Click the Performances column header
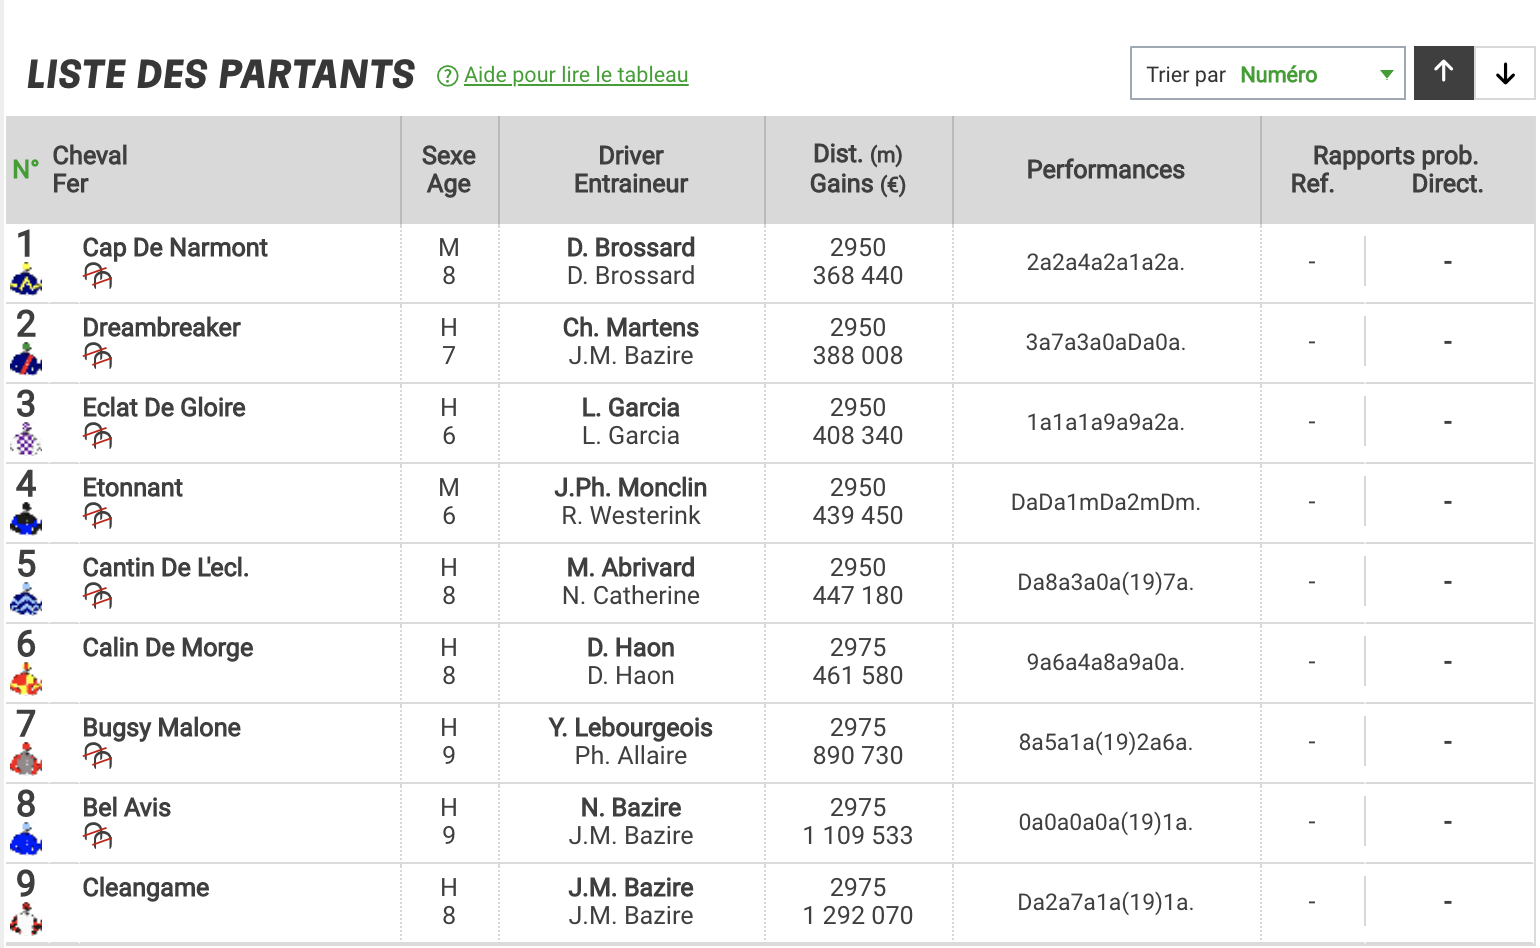Viewport: 1540px width, 948px height. (1106, 170)
